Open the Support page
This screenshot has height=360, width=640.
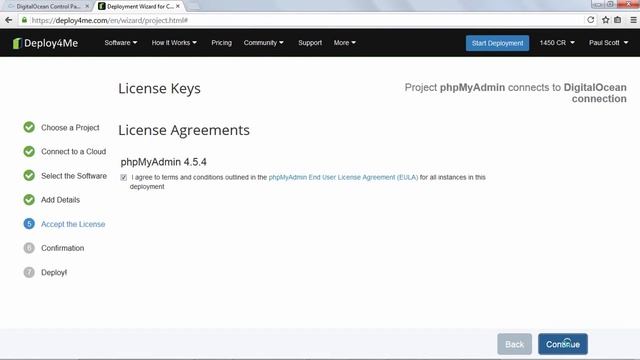click(310, 43)
